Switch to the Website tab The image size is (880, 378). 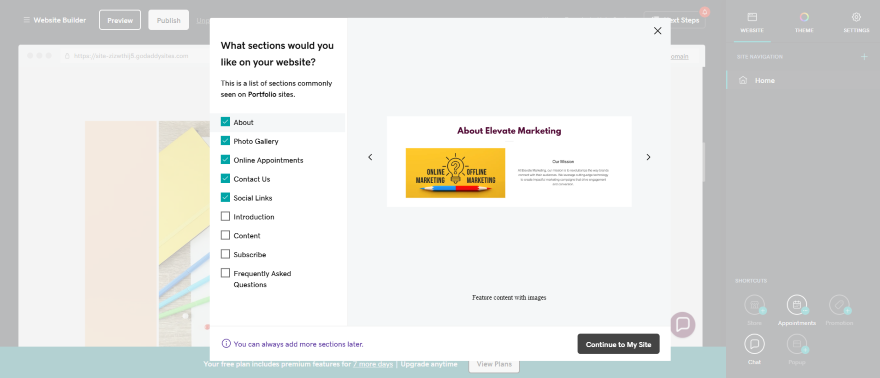point(752,23)
